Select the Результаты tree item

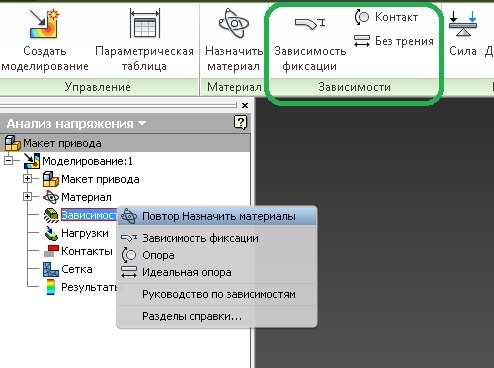89,287
